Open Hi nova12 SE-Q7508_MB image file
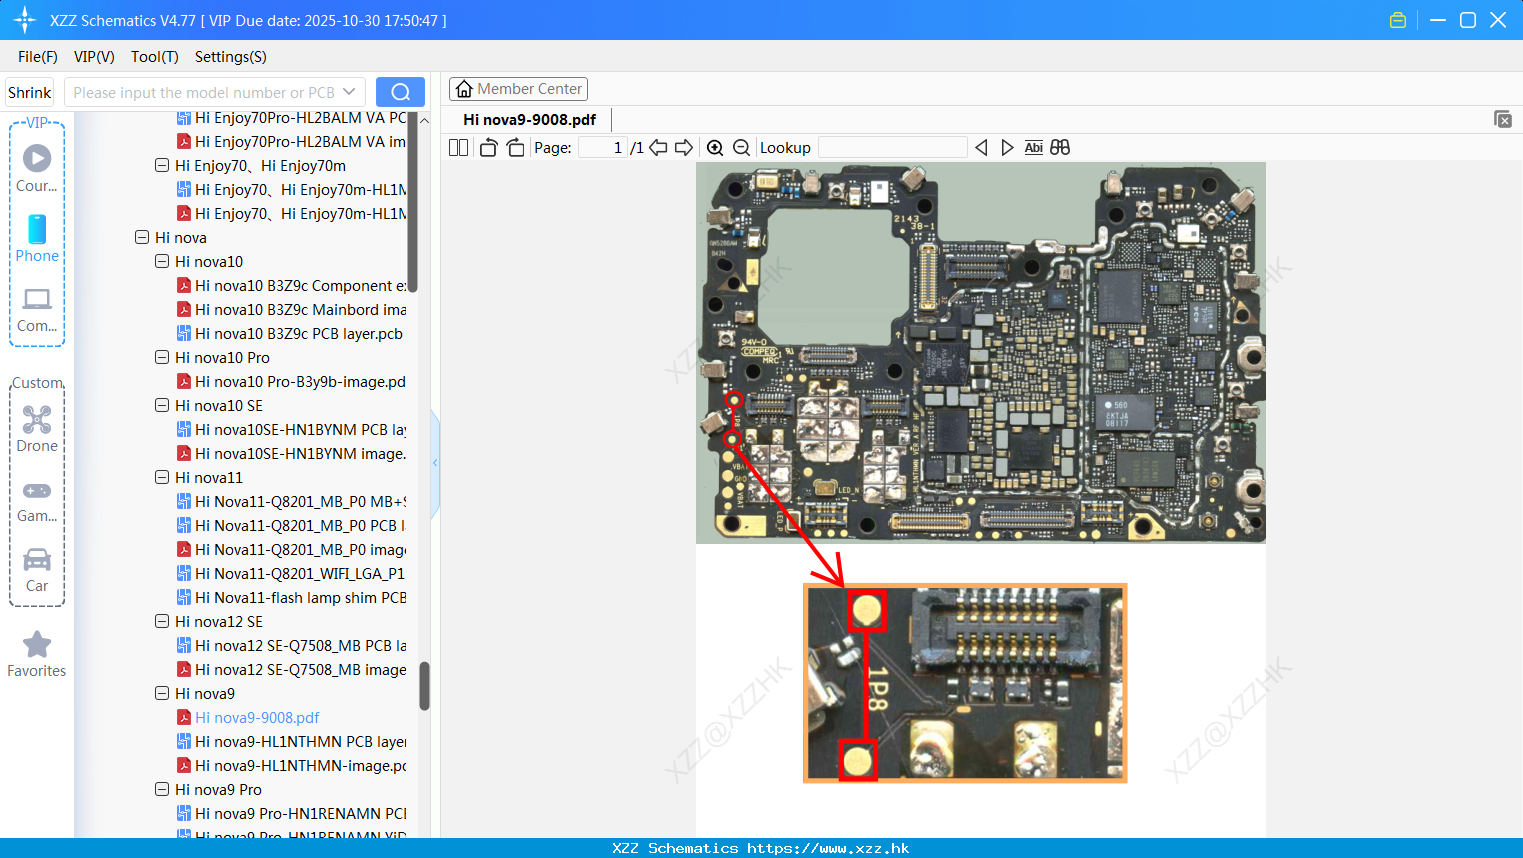This screenshot has height=858, width=1523. [292, 670]
